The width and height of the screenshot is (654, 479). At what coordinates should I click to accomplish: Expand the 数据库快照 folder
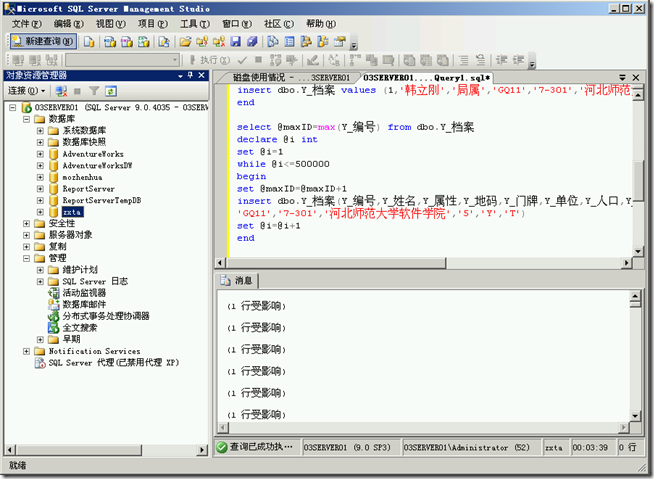40,142
